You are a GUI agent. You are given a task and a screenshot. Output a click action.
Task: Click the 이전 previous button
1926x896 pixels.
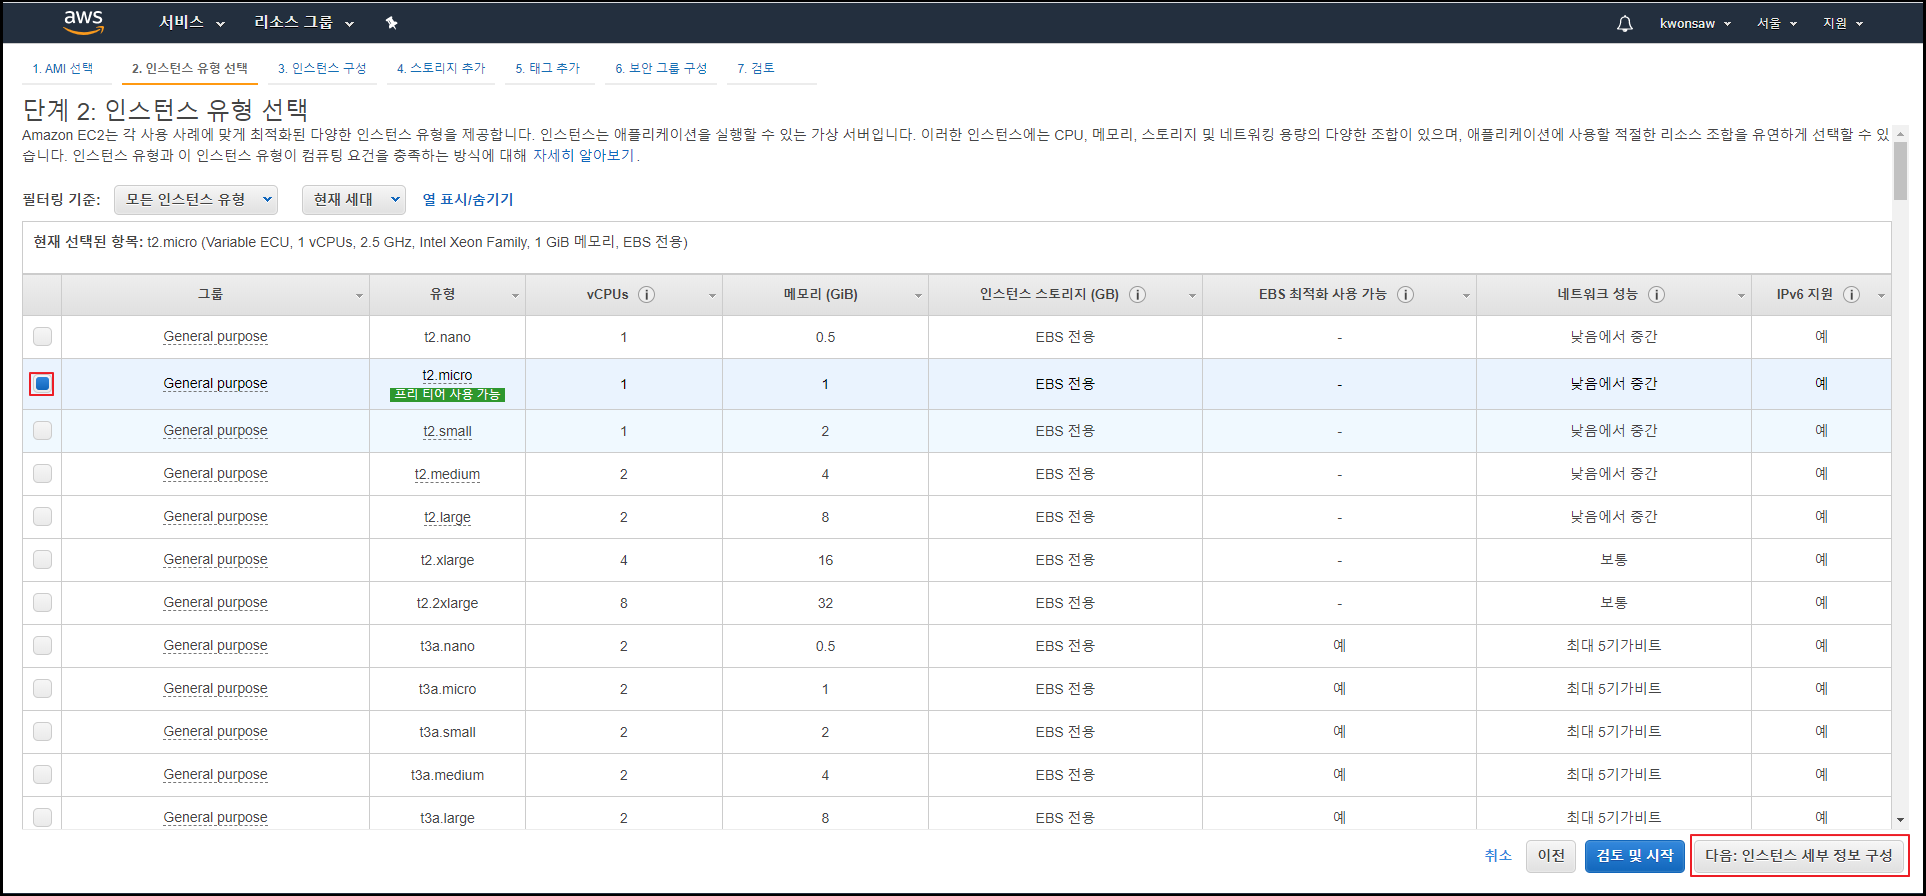click(x=1551, y=855)
